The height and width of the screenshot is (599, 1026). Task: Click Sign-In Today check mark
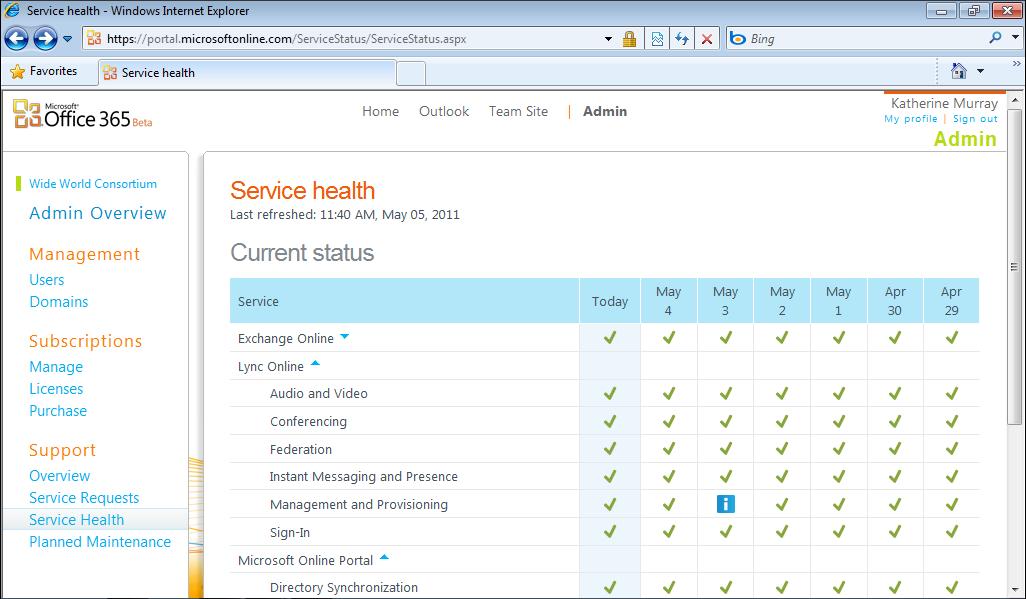tap(610, 531)
